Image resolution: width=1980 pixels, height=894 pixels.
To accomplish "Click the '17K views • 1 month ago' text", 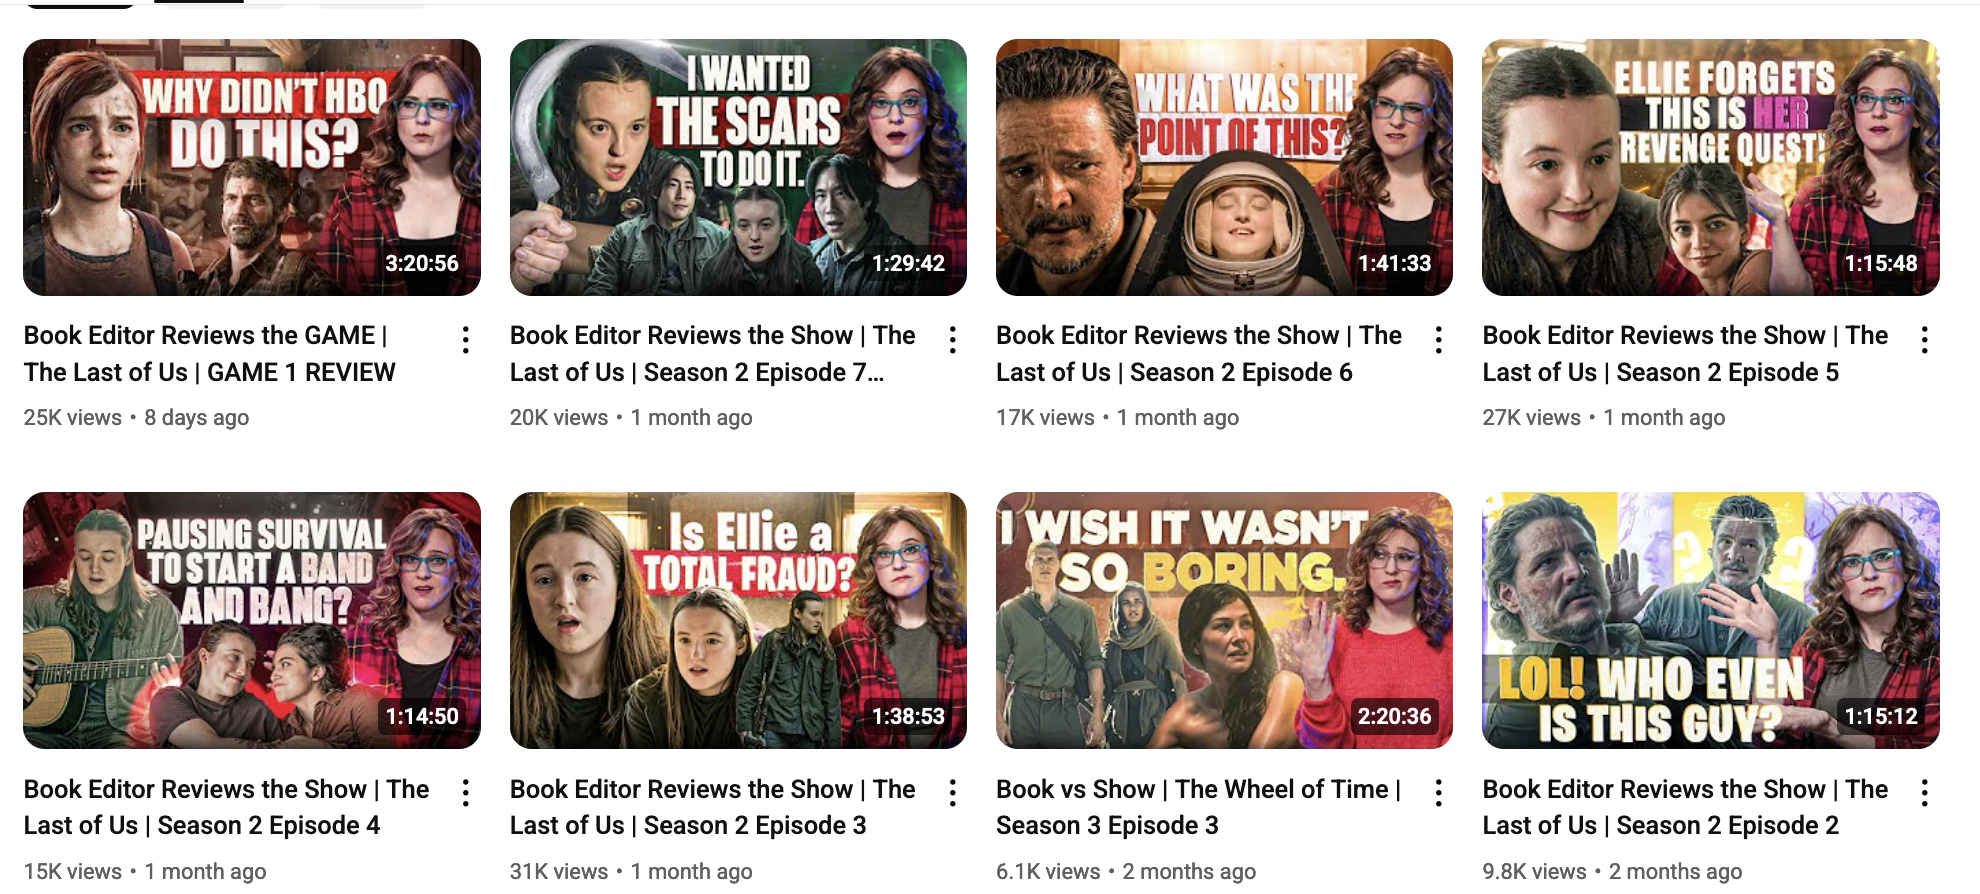I will click(1117, 418).
